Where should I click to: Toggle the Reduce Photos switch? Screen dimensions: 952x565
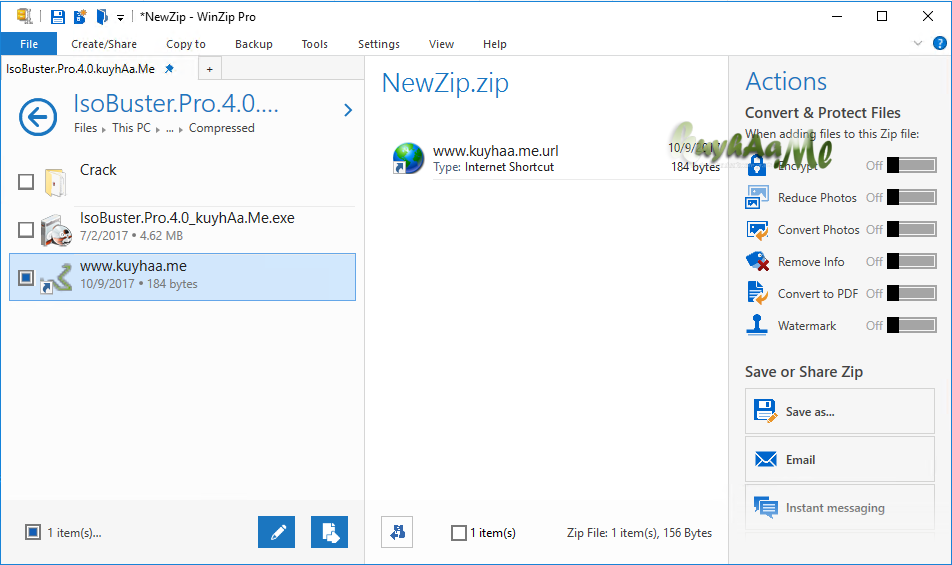point(911,197)
